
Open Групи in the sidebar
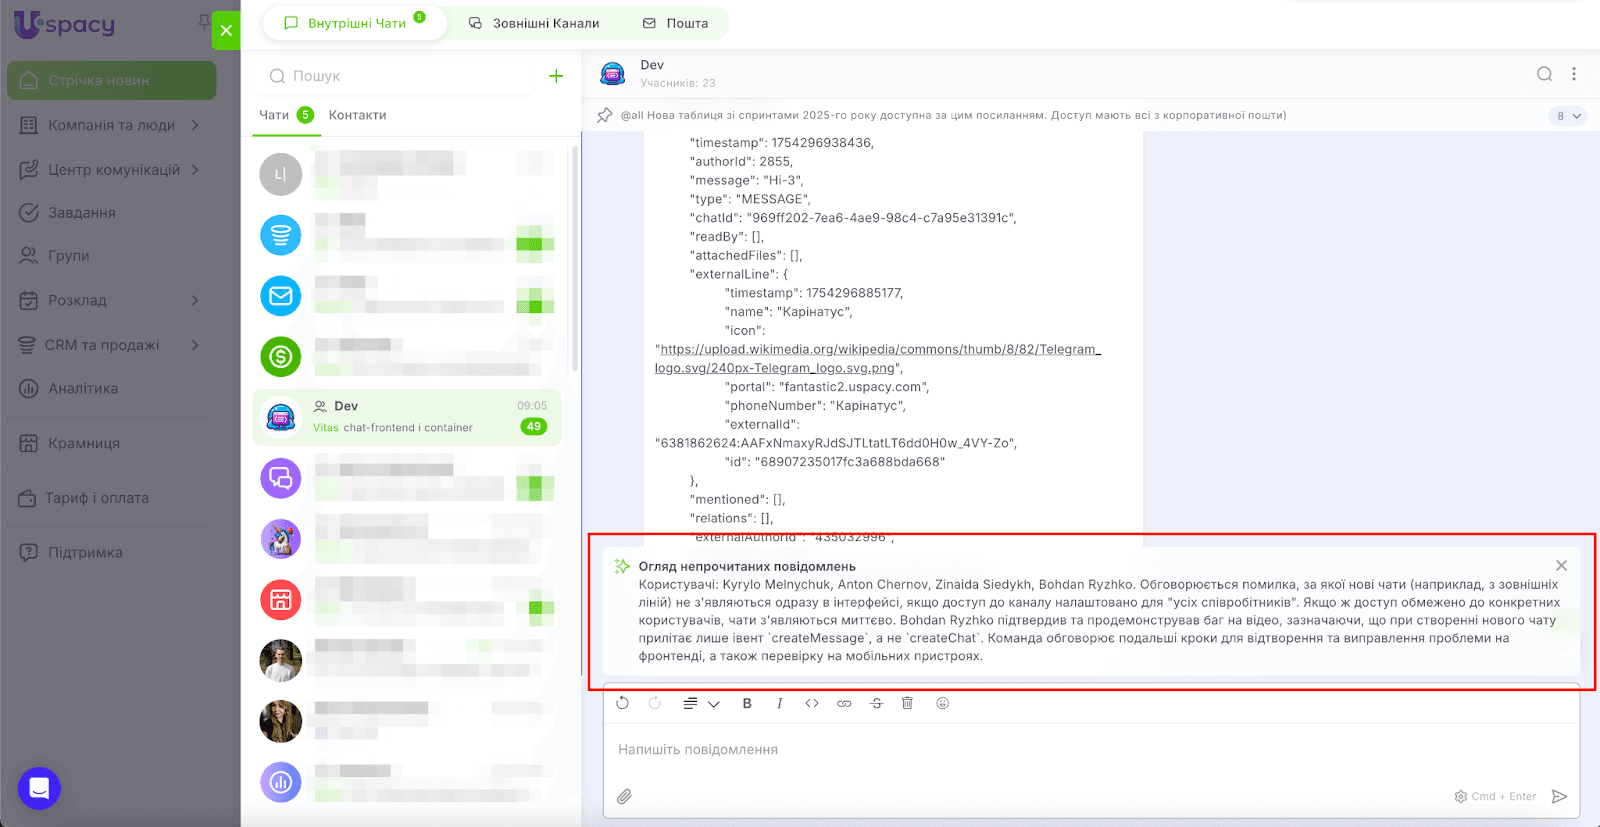click(x=55, y=256)
